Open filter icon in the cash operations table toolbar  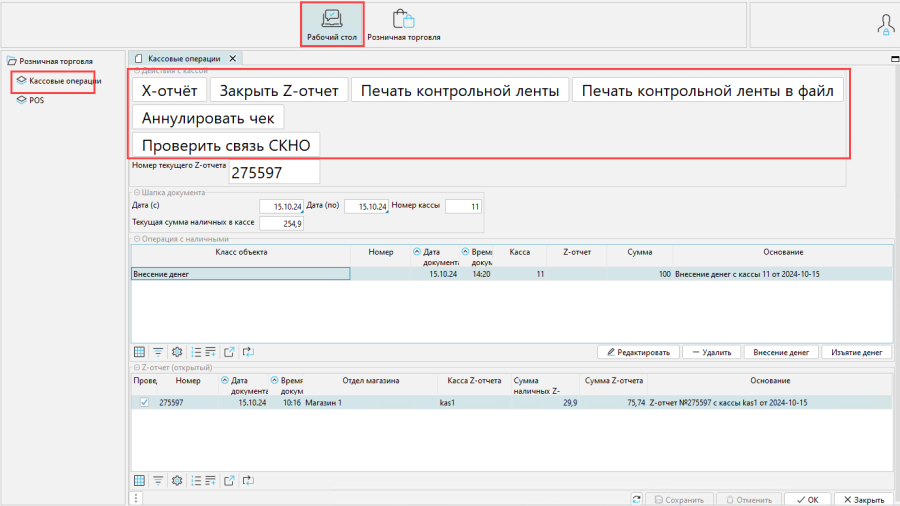tap(158, 352)
